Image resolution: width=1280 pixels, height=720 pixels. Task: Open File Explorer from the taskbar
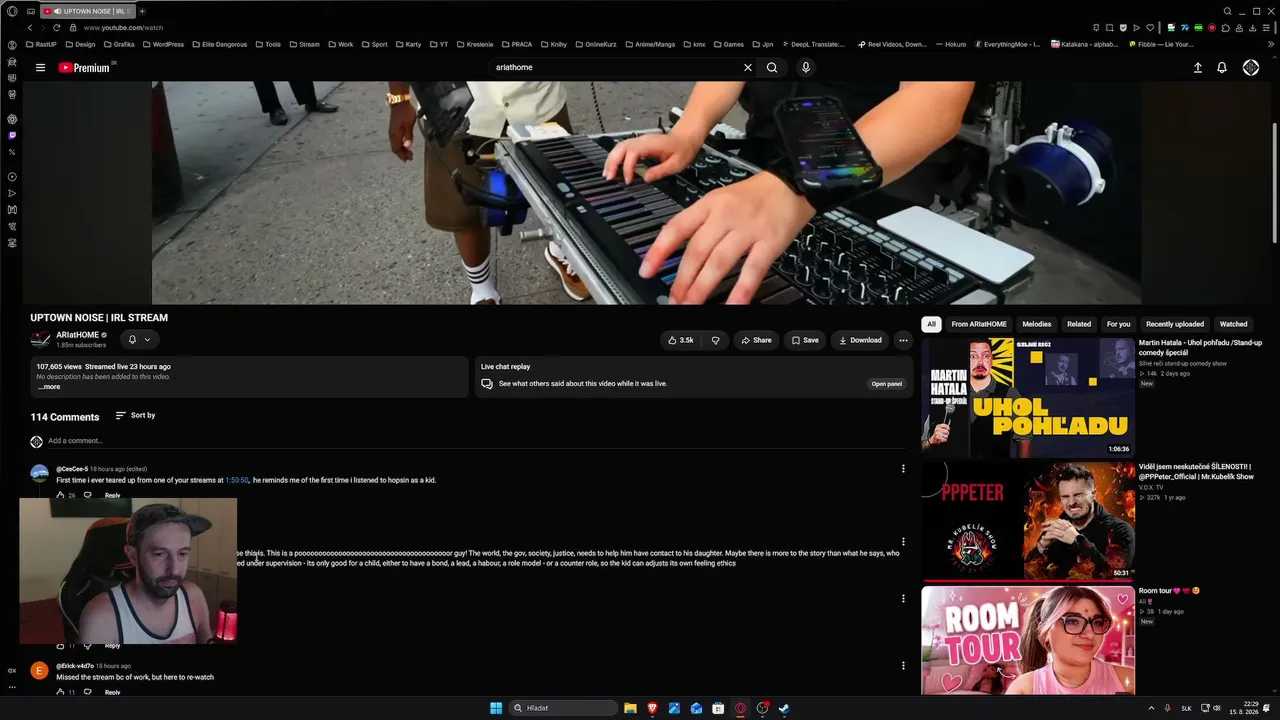click(x=630, y=708)
